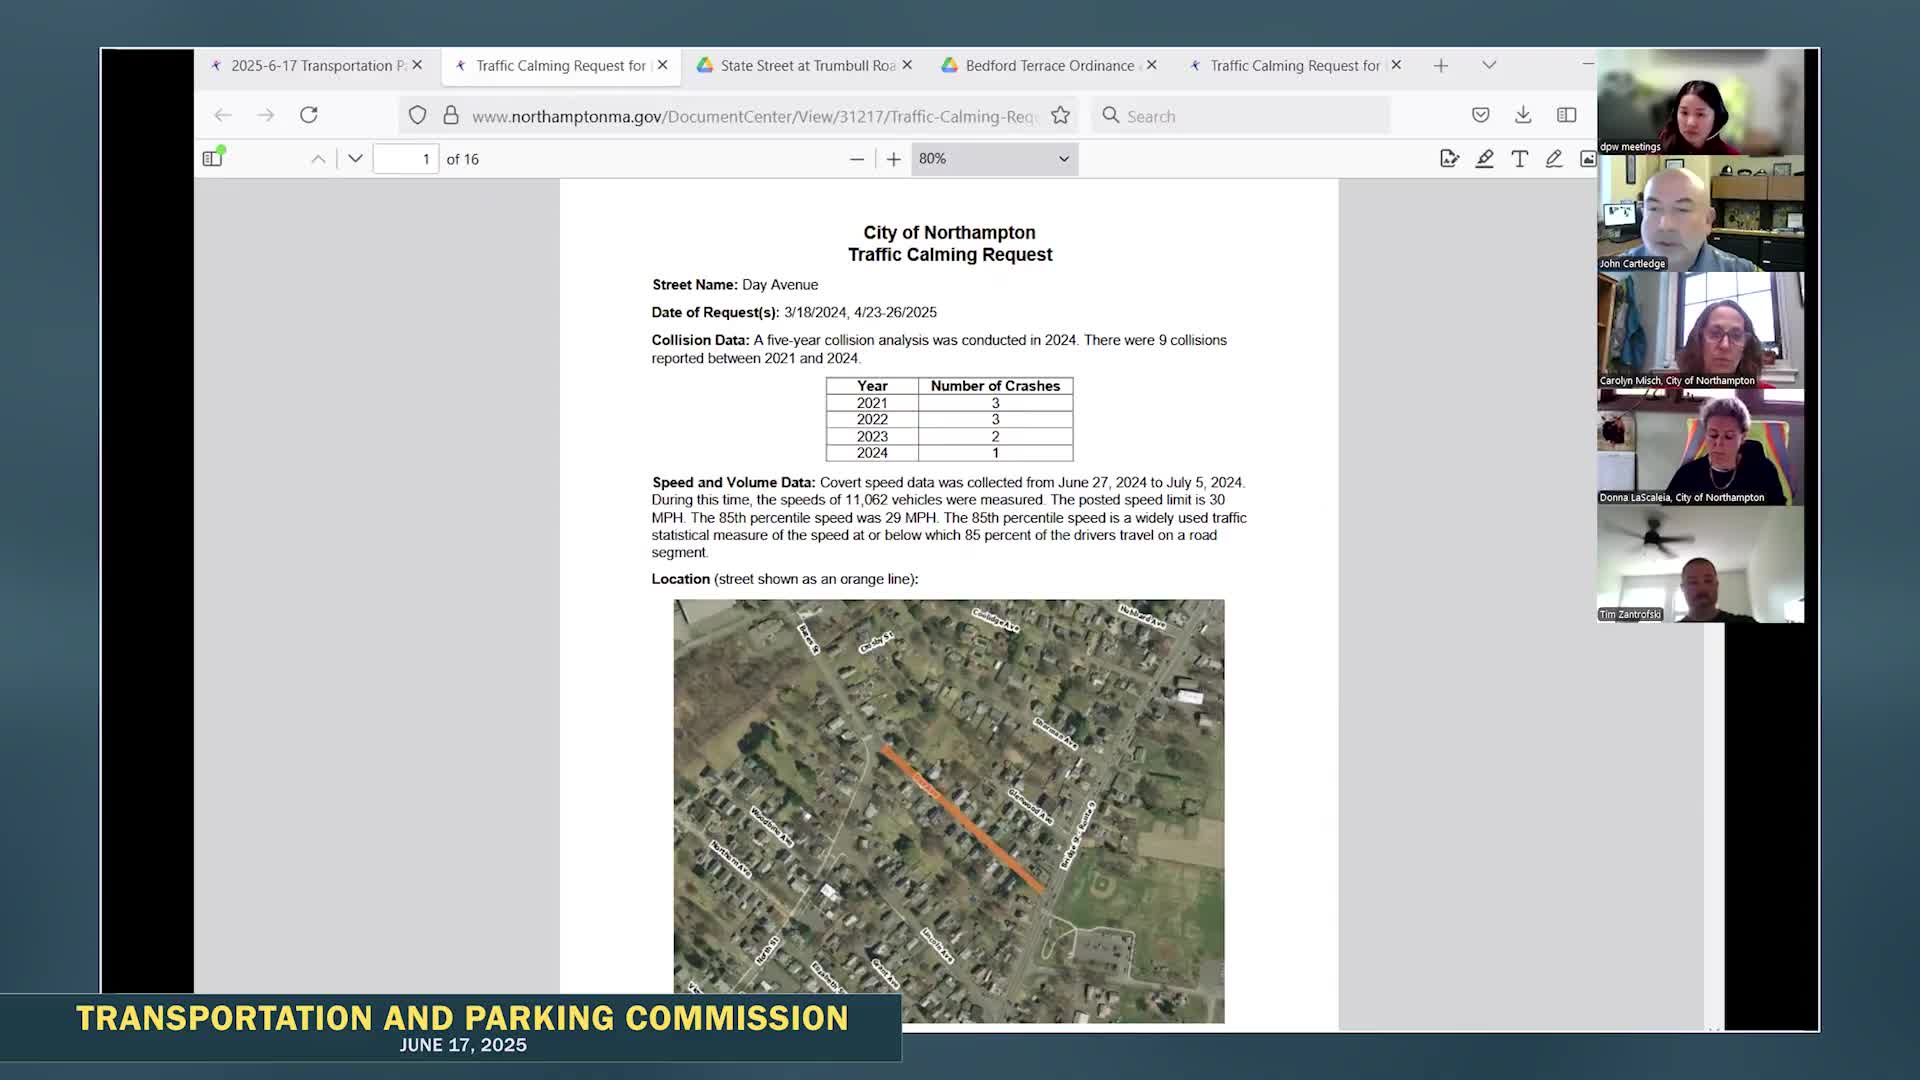Click 'Street Name: Day Avenue' text
1920x1080 pixels.
735,285
